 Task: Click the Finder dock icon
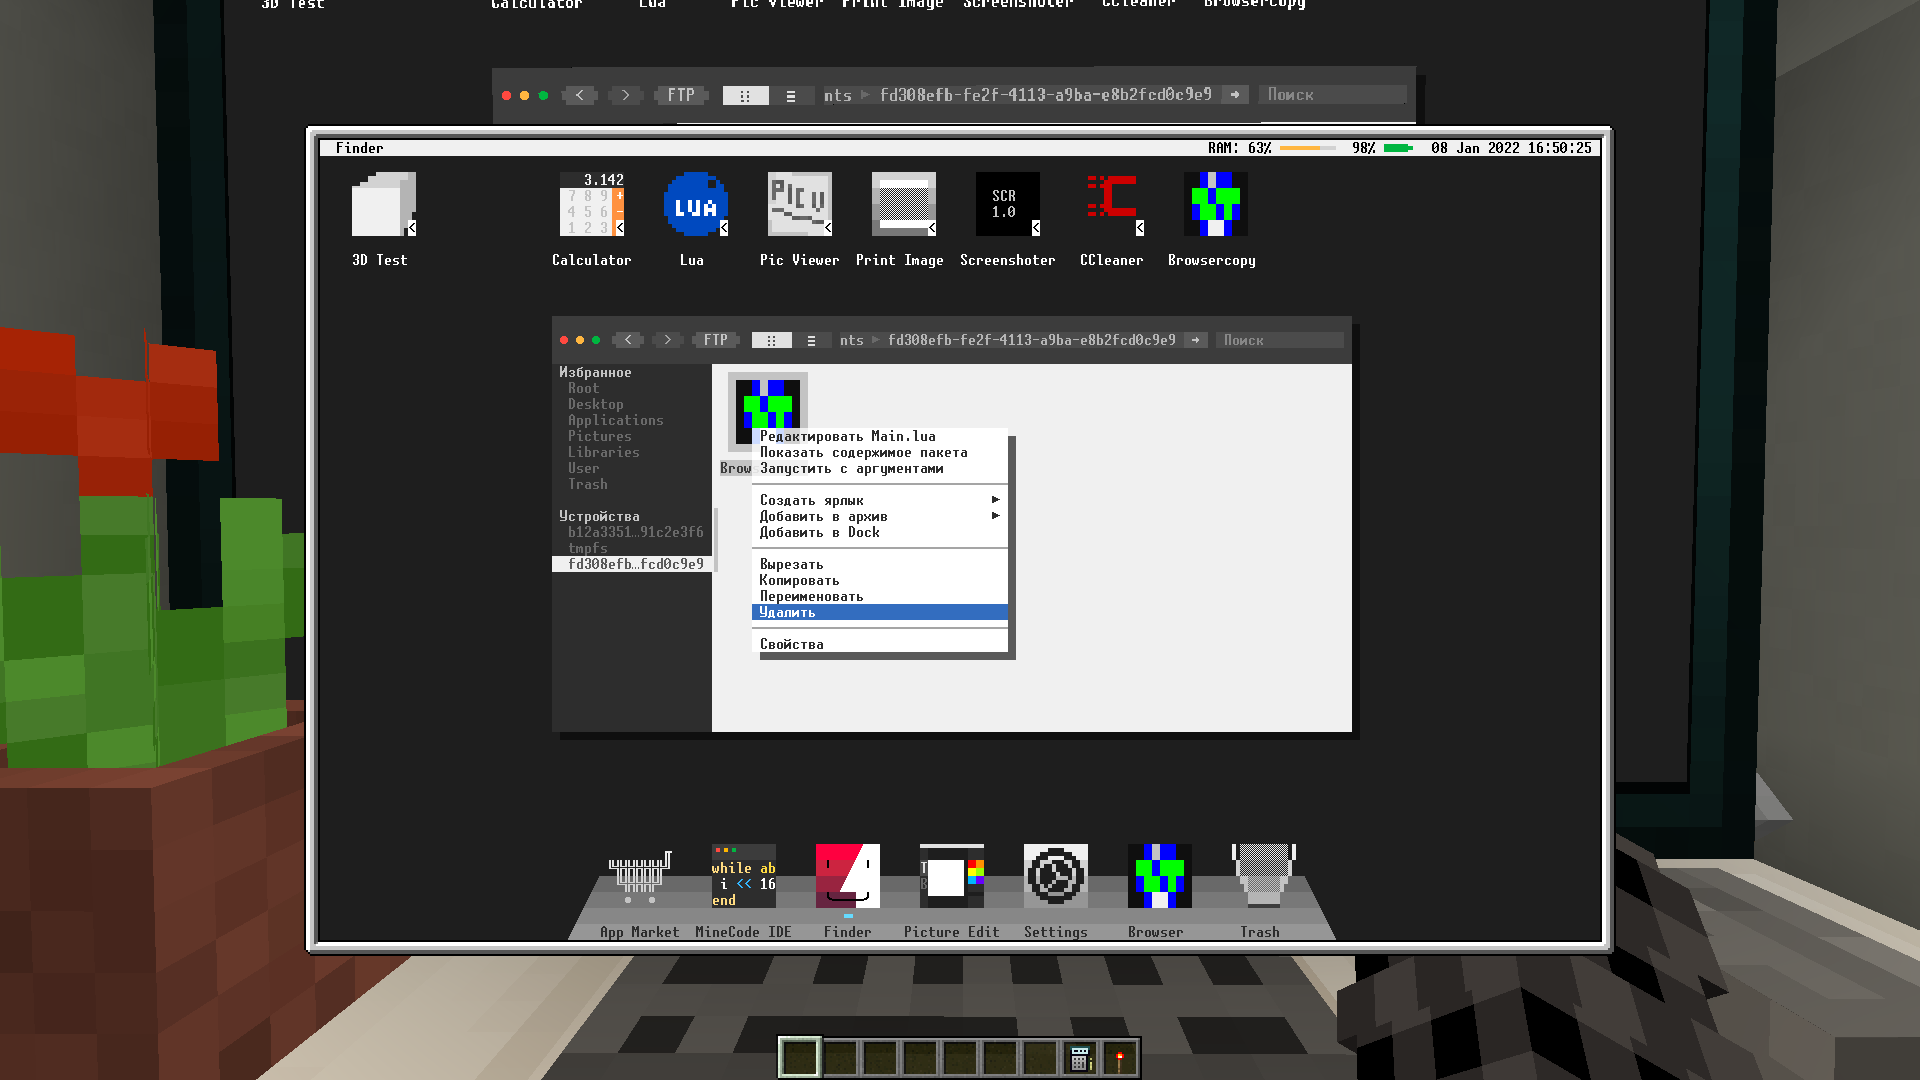click(847, 876)
